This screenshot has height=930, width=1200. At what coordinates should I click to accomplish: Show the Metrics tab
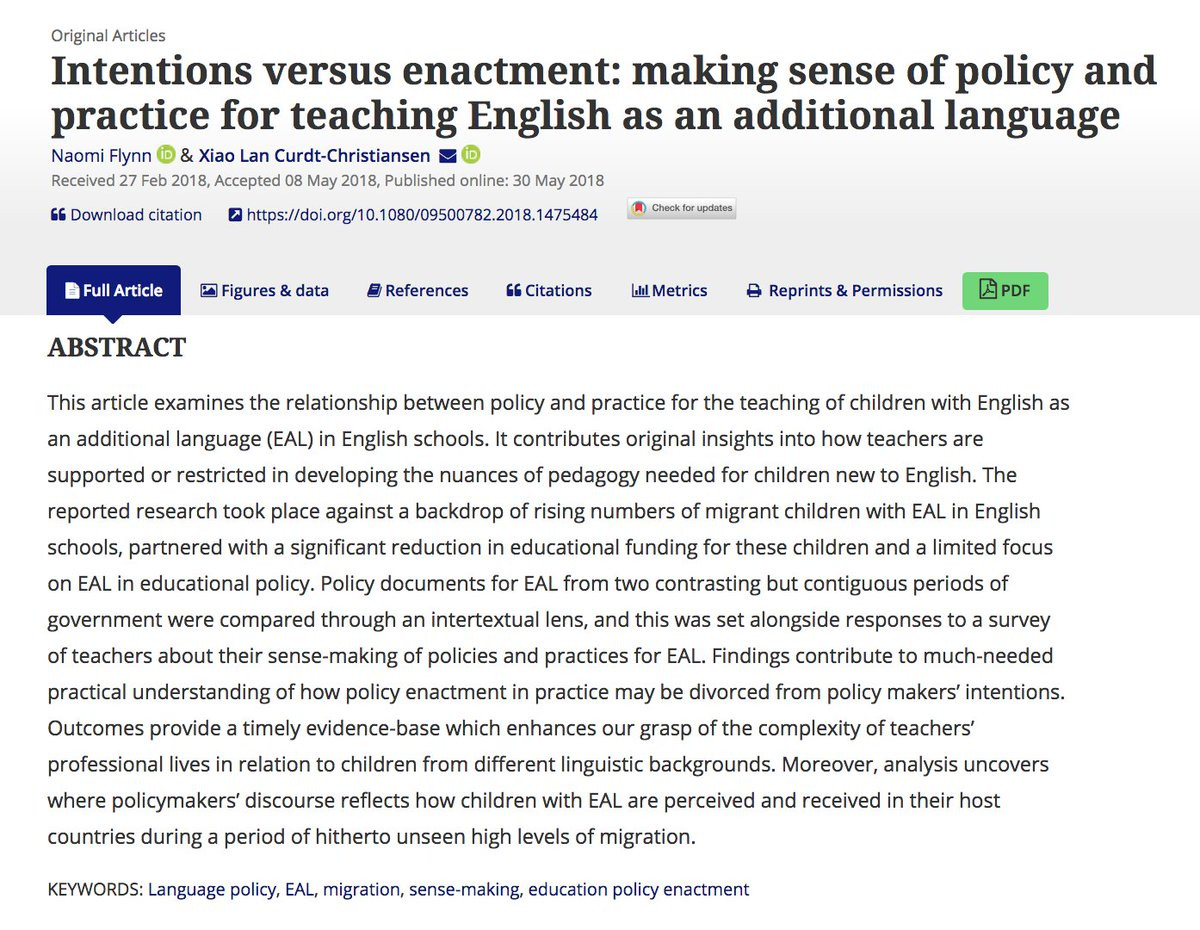[x=669, y=290]
